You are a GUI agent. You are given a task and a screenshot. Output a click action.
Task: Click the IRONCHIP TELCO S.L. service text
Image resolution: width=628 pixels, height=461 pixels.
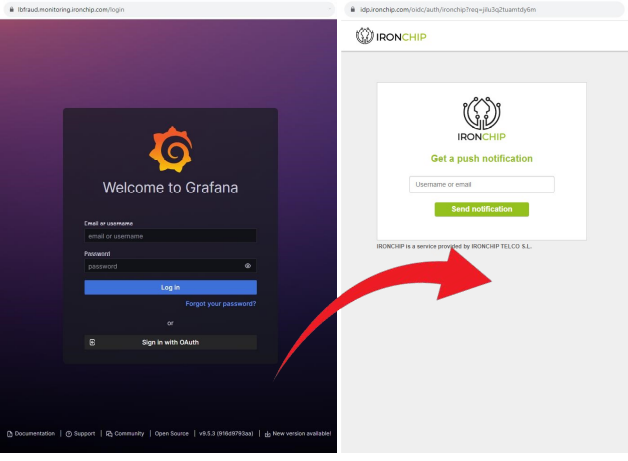(x=454, y=246)
